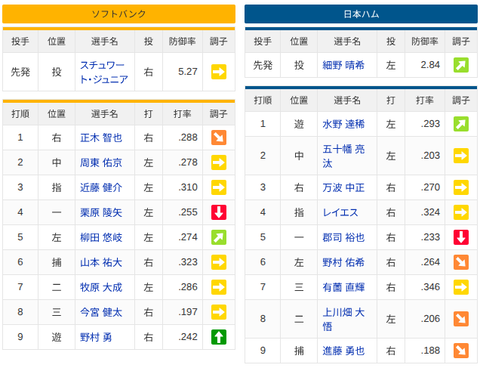Click the dark green up arrow for 野村 勇

tap(219, 337)
